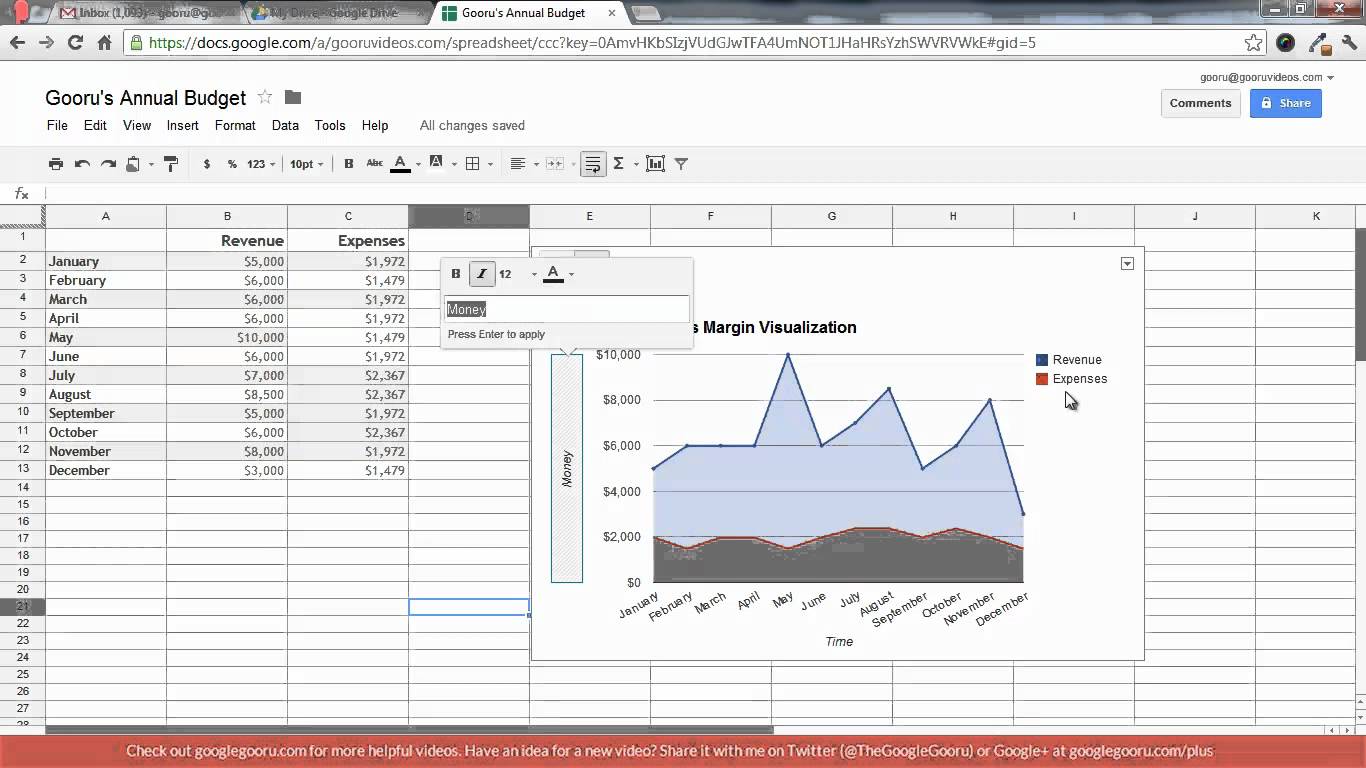Image resolution: width=1366 pixels, height=768 pixels.
Task: Open the chart options dropdown arrow
Action: tap(1127, 263)
